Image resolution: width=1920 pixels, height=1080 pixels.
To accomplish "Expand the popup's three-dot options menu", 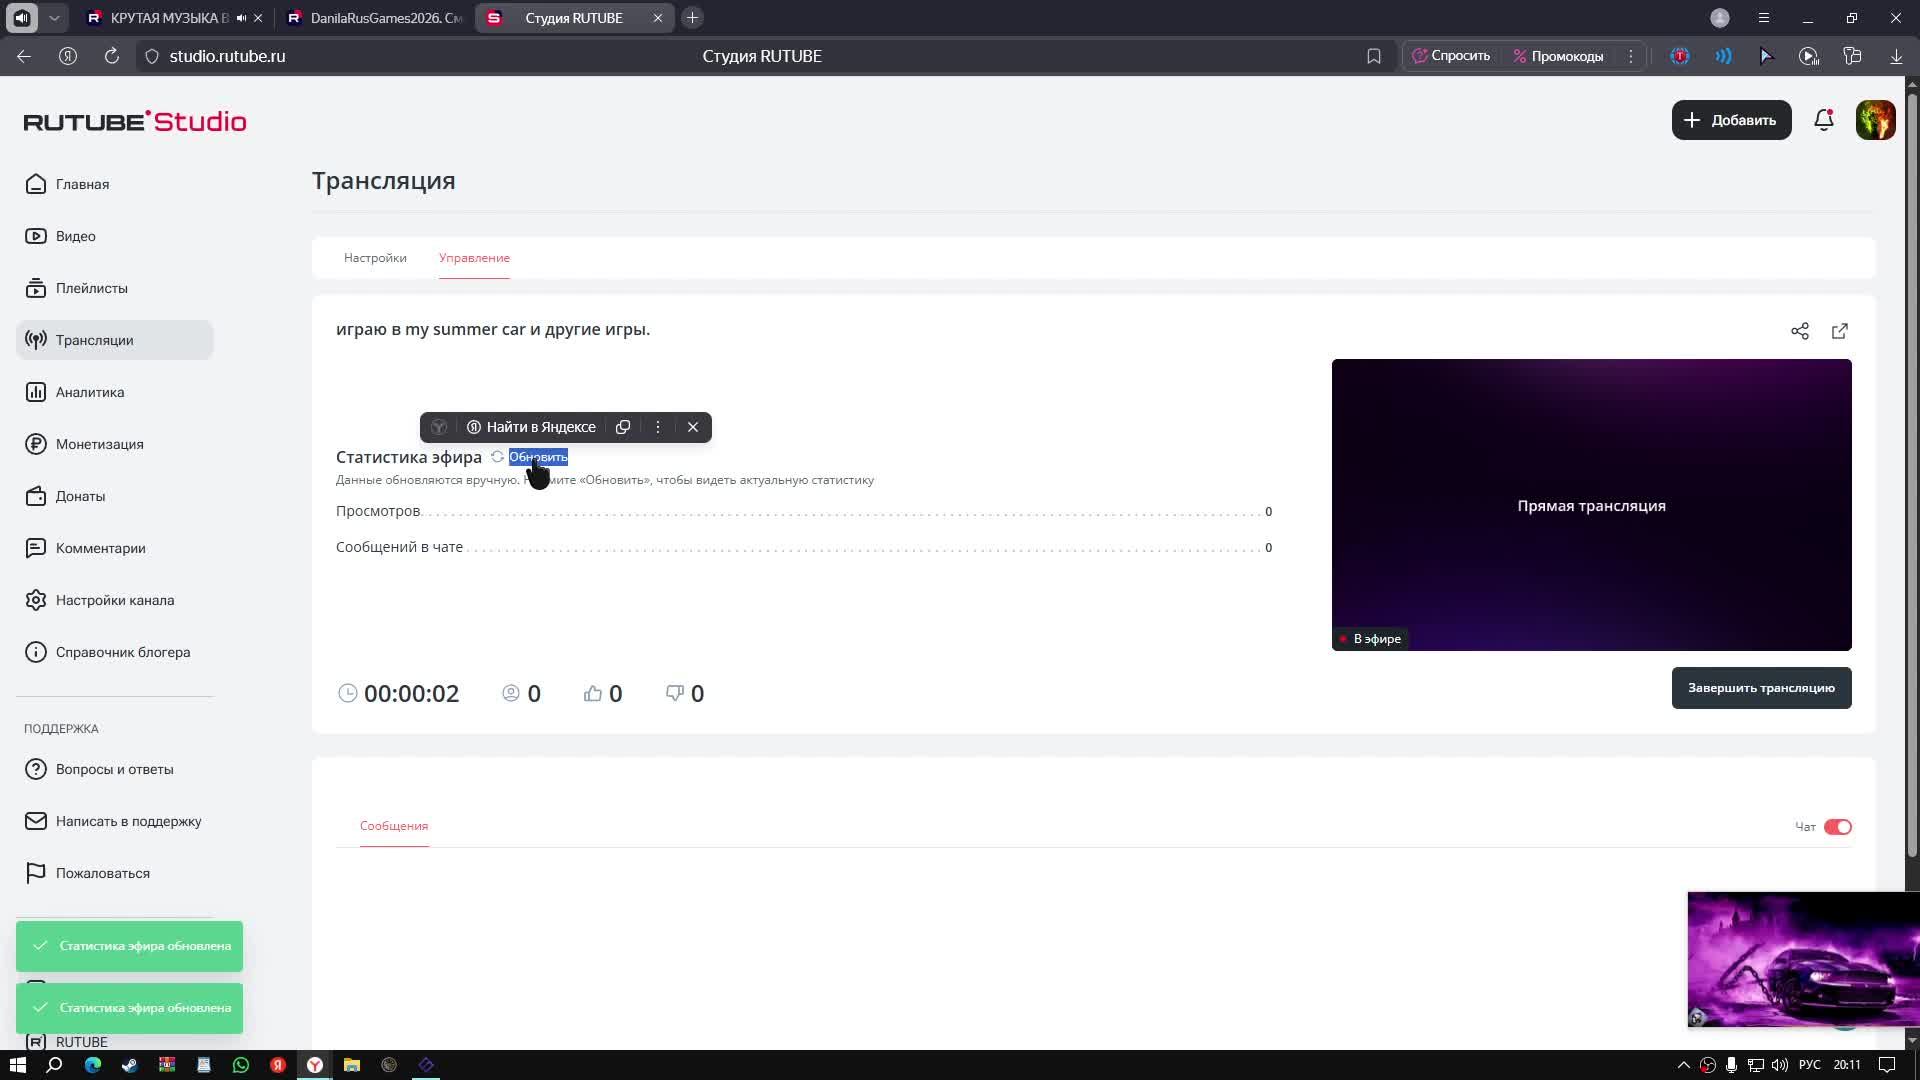I will [658, 427].
